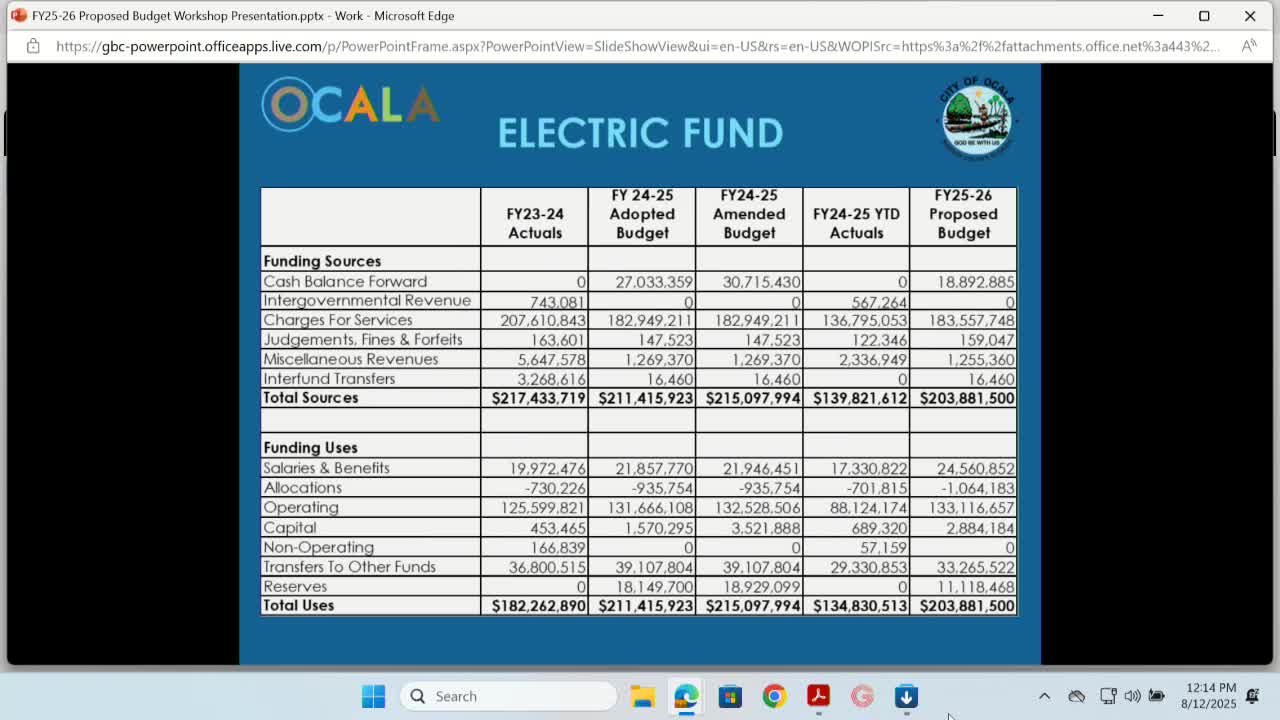Viewport: 1280px width, 720px height.
Task: Click the URL text in the address bar
Action: coord(638,46)
